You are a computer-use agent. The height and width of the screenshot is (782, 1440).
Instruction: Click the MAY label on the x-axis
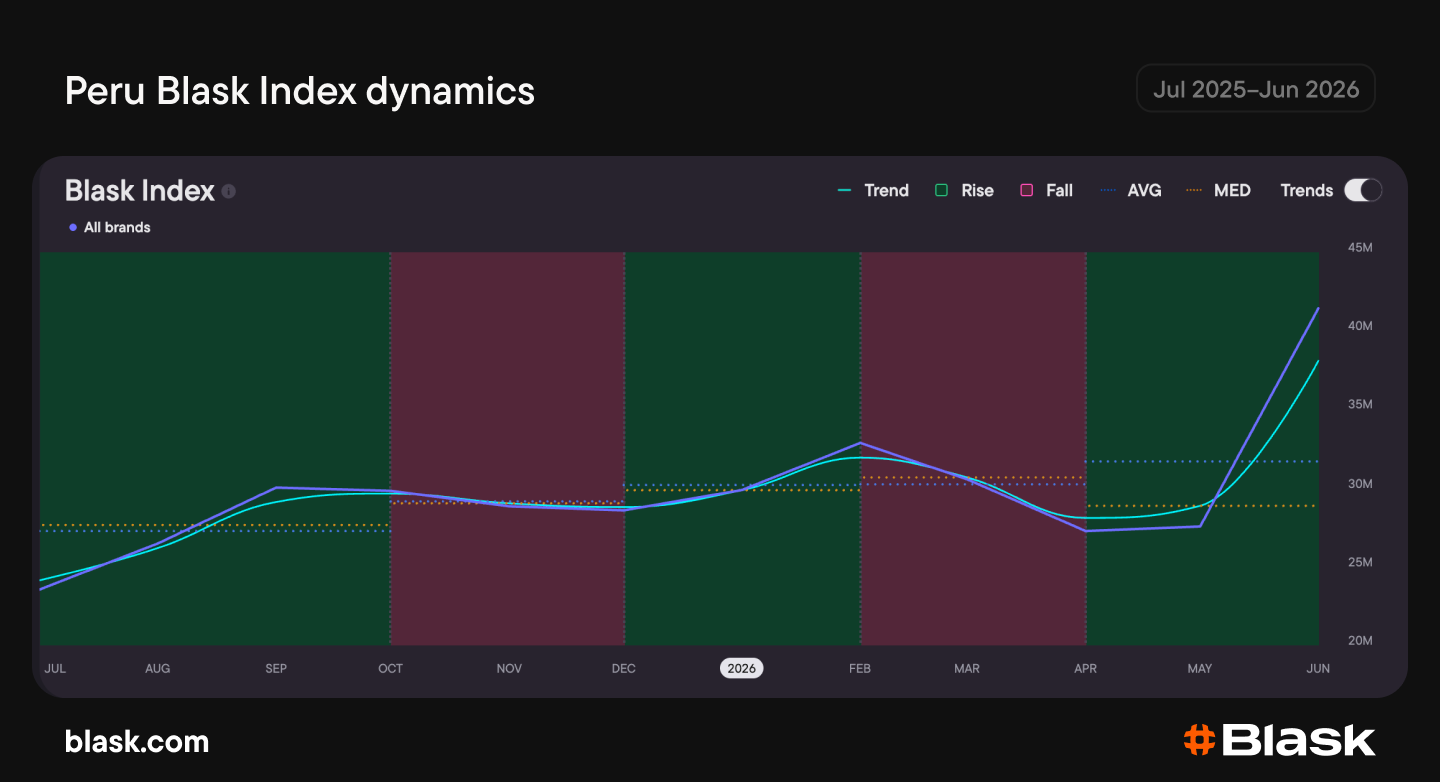1199,668
